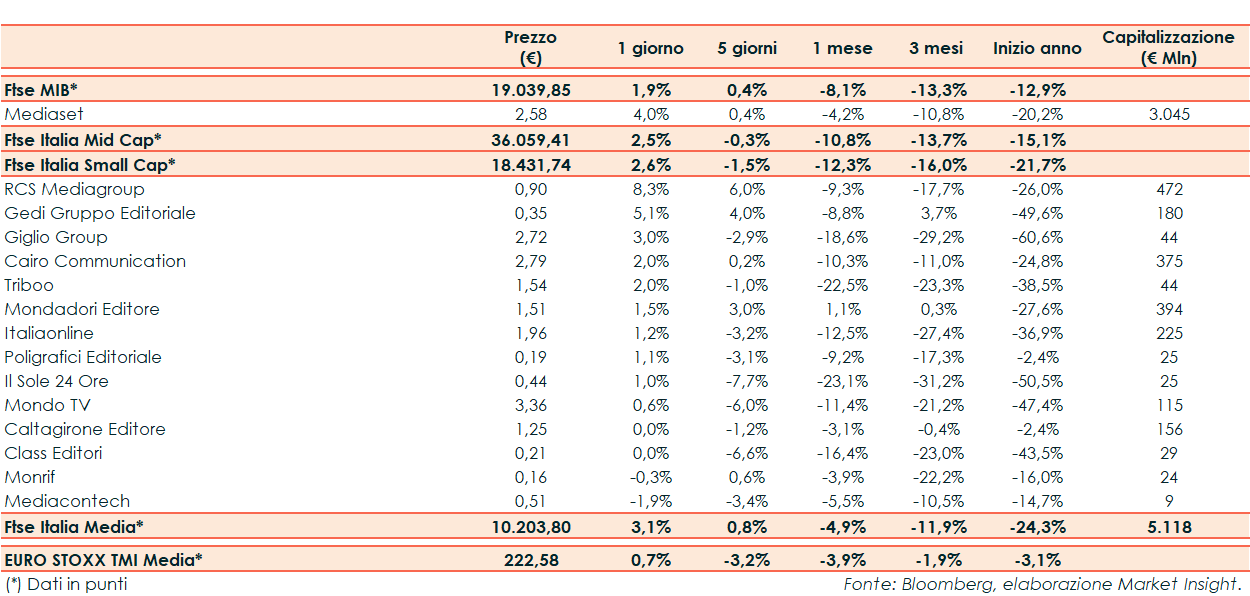Select the 3 mesi column header
The width and height of the screenshot is (1250, 596).
coord(936,48)
